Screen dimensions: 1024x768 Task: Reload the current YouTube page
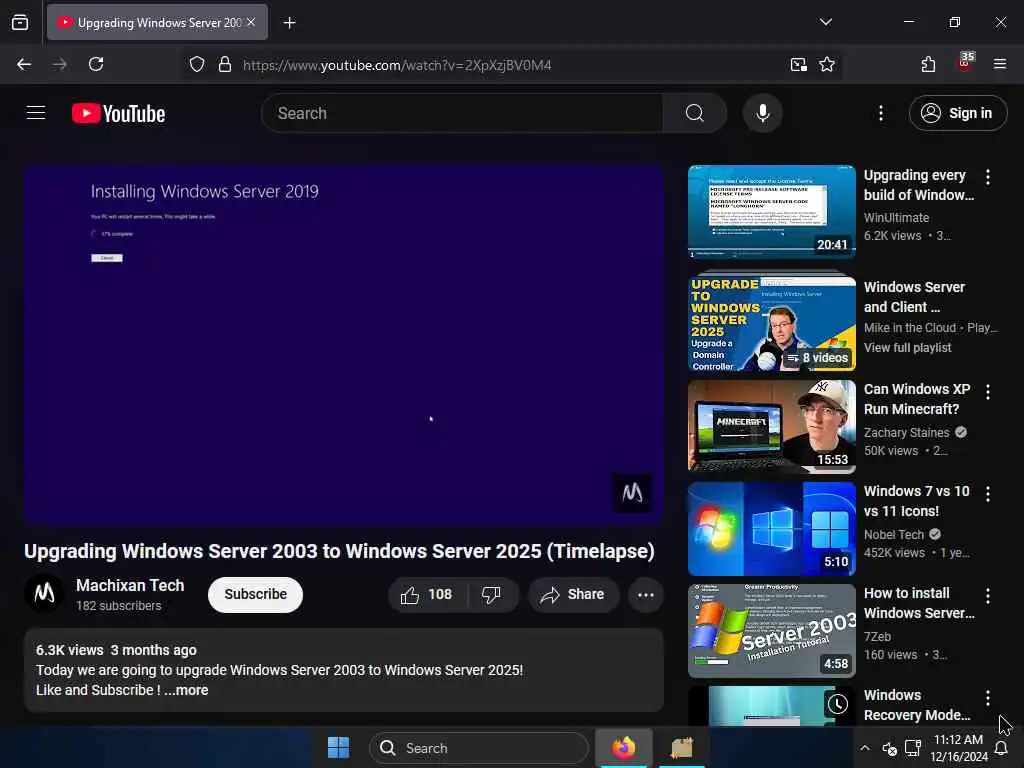click(96, 64)
